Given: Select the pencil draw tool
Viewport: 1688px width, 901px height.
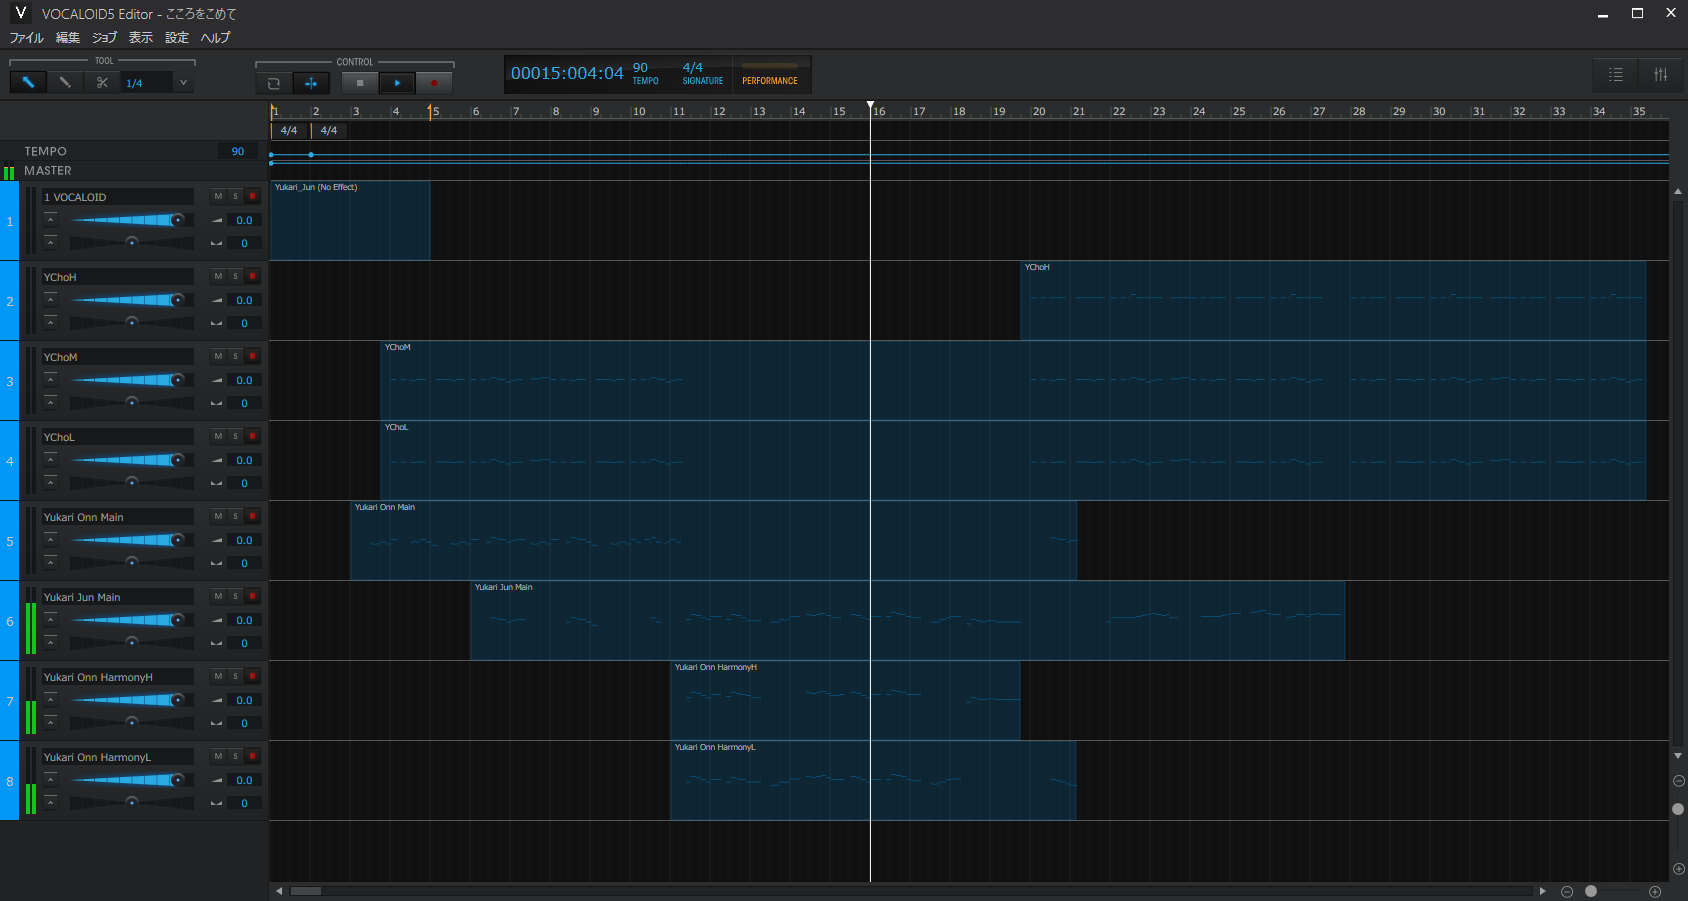Looking at the screenshot, I should (65, 83).
